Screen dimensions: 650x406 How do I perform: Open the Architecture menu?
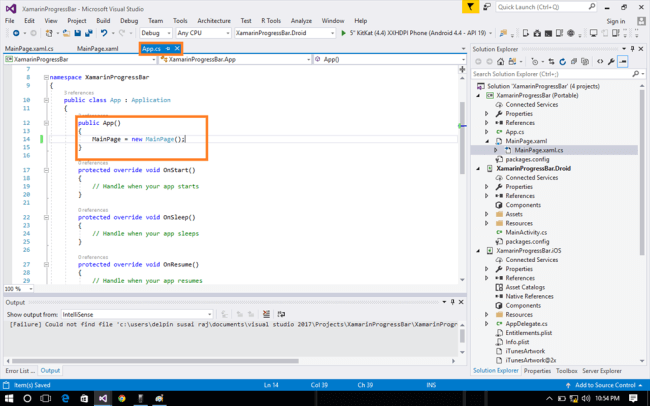[x=213, y=20]
